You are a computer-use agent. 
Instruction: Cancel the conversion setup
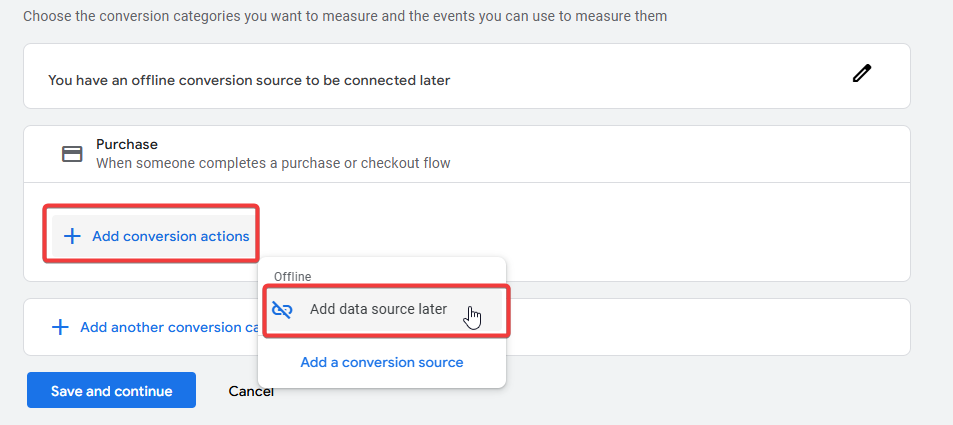(x=251, y=391)
